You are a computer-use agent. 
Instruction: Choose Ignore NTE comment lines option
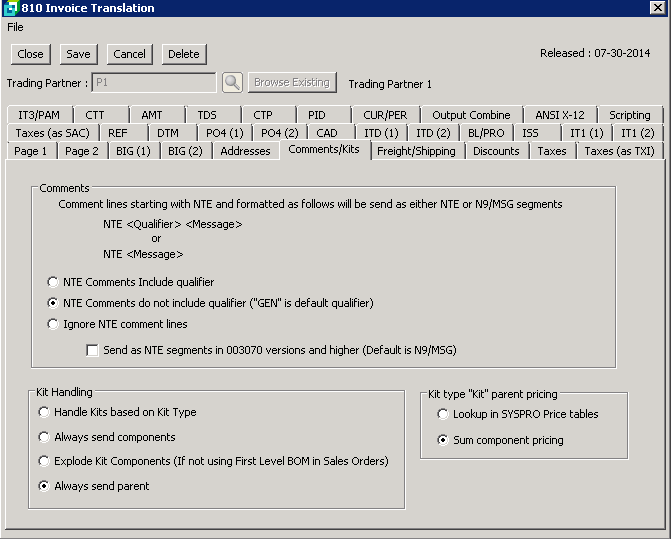point(53,324)
